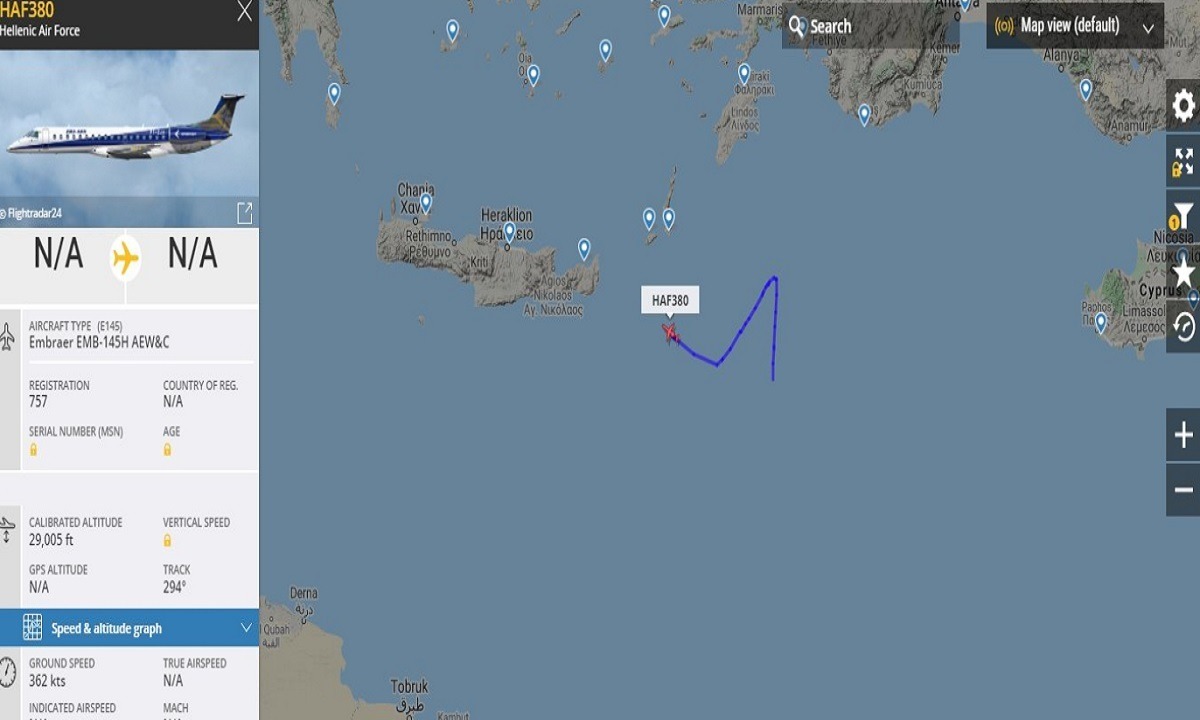Click the locked Serial Number padlock
Image resolution: width=1200 pixels, height=720 pixels.
[33, 450]
